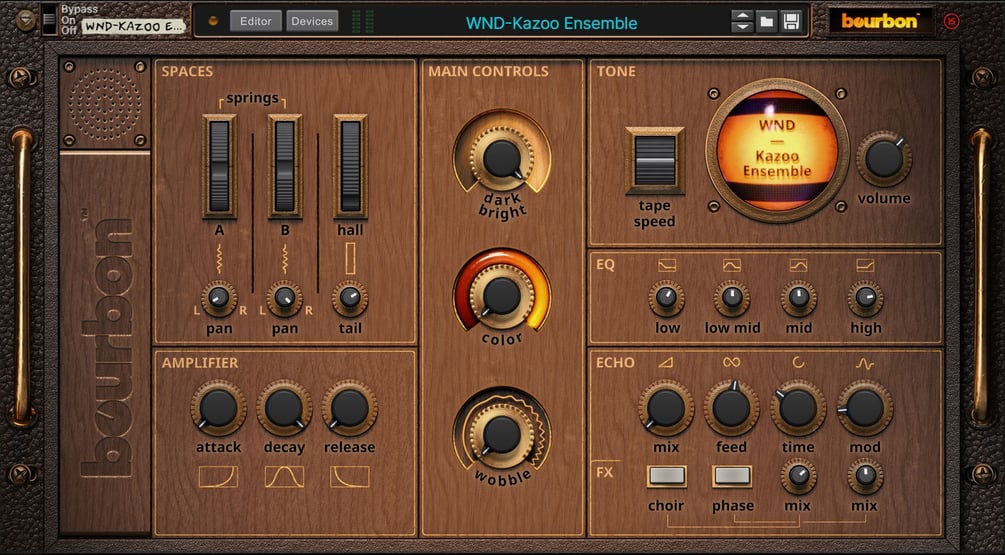Click the echo mix knob
This screenshot has width=1005, height=555.
pos(666,408)
